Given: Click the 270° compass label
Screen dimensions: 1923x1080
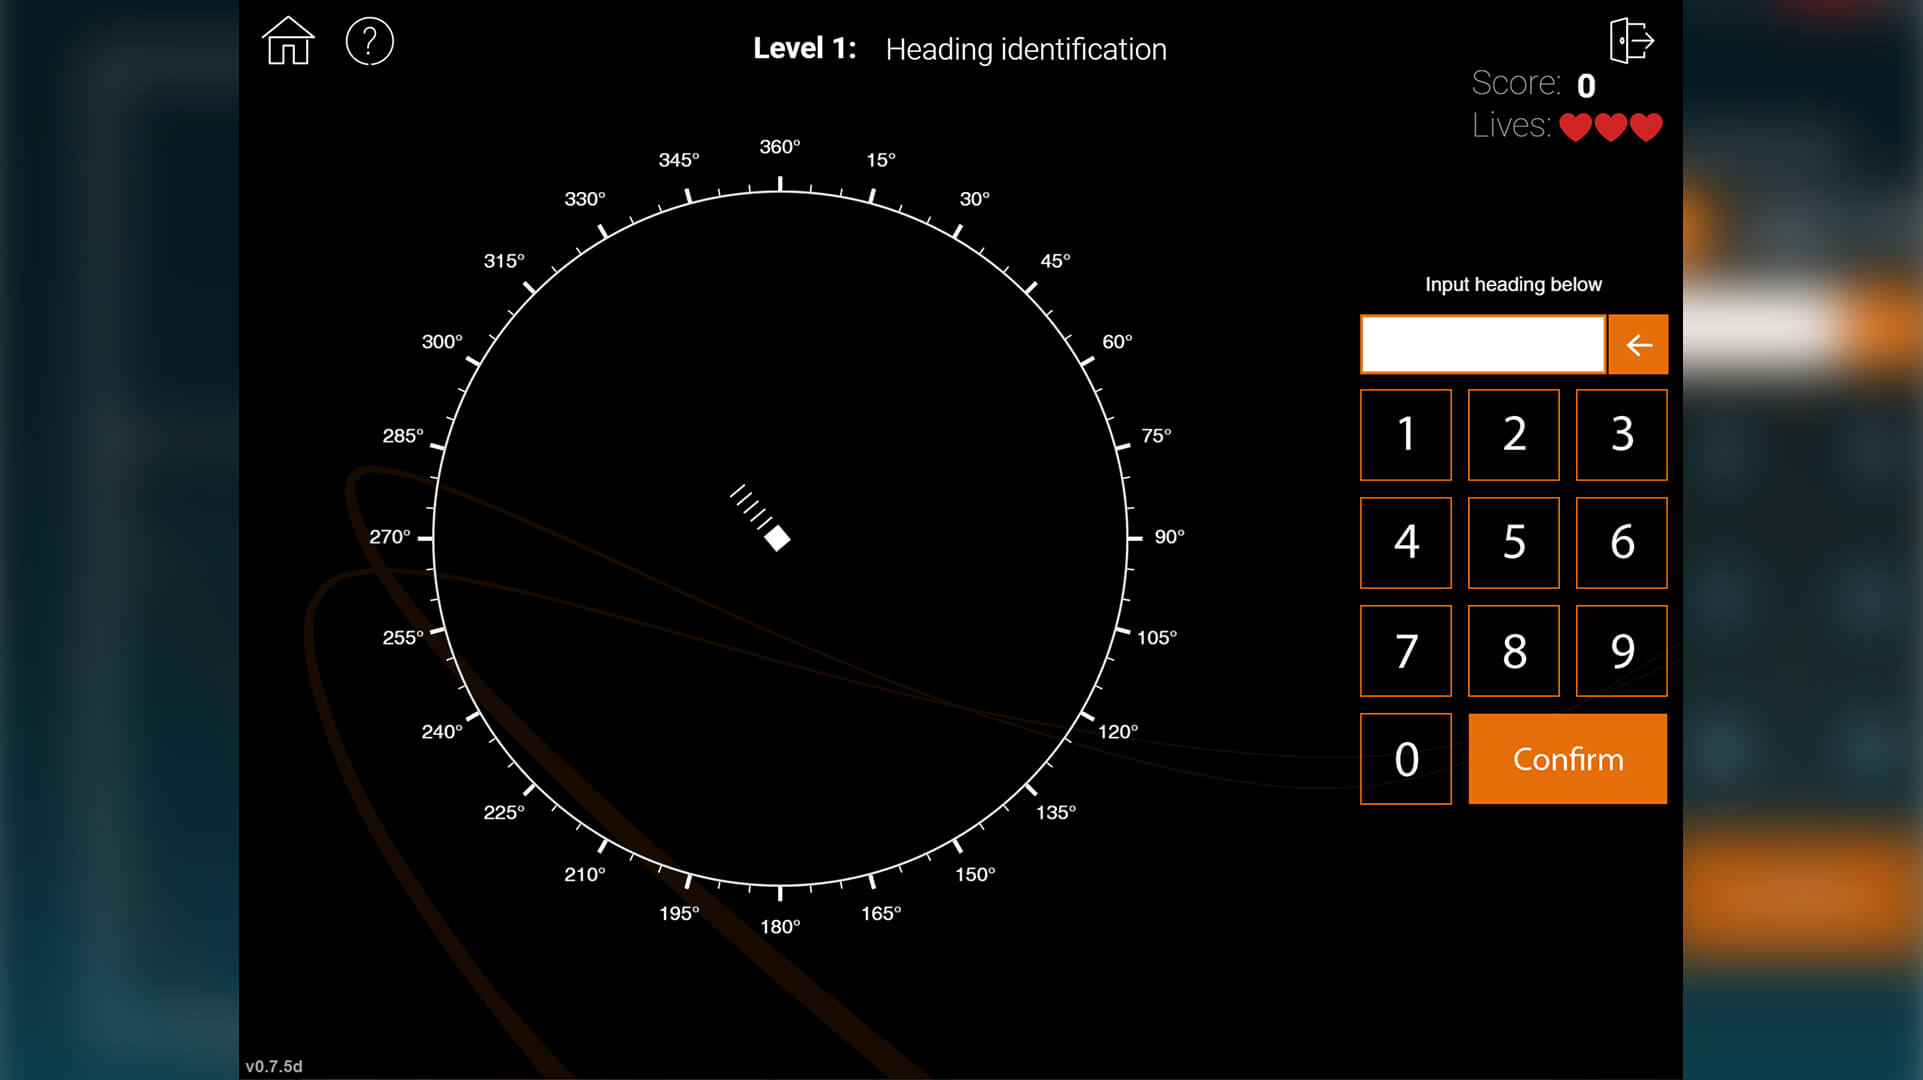Looking at the screenshot, I should (x=390, y=537).
